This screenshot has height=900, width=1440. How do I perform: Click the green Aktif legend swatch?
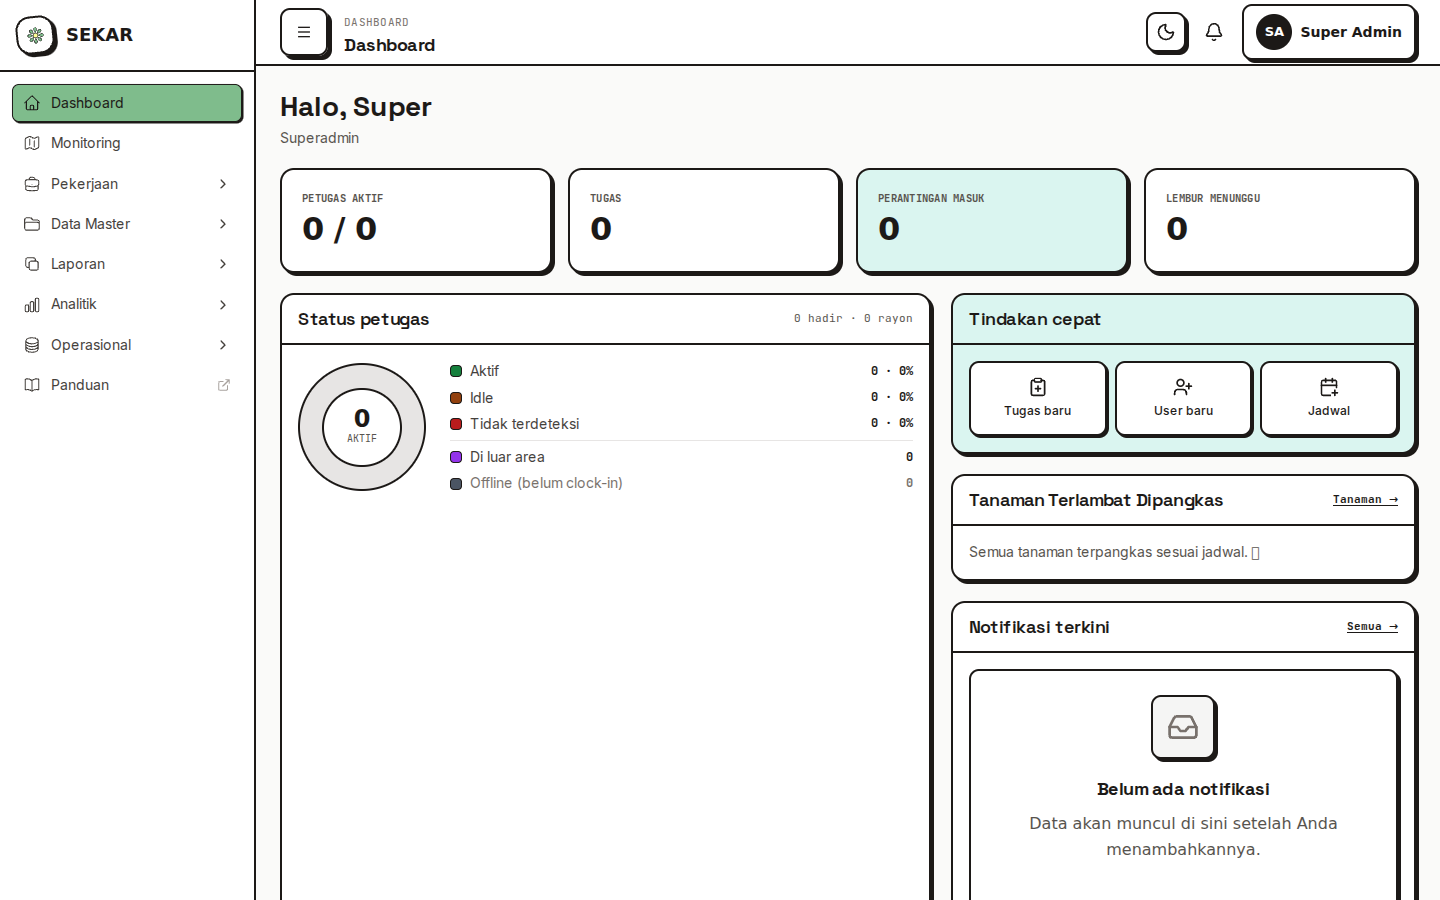pos(456,371)
